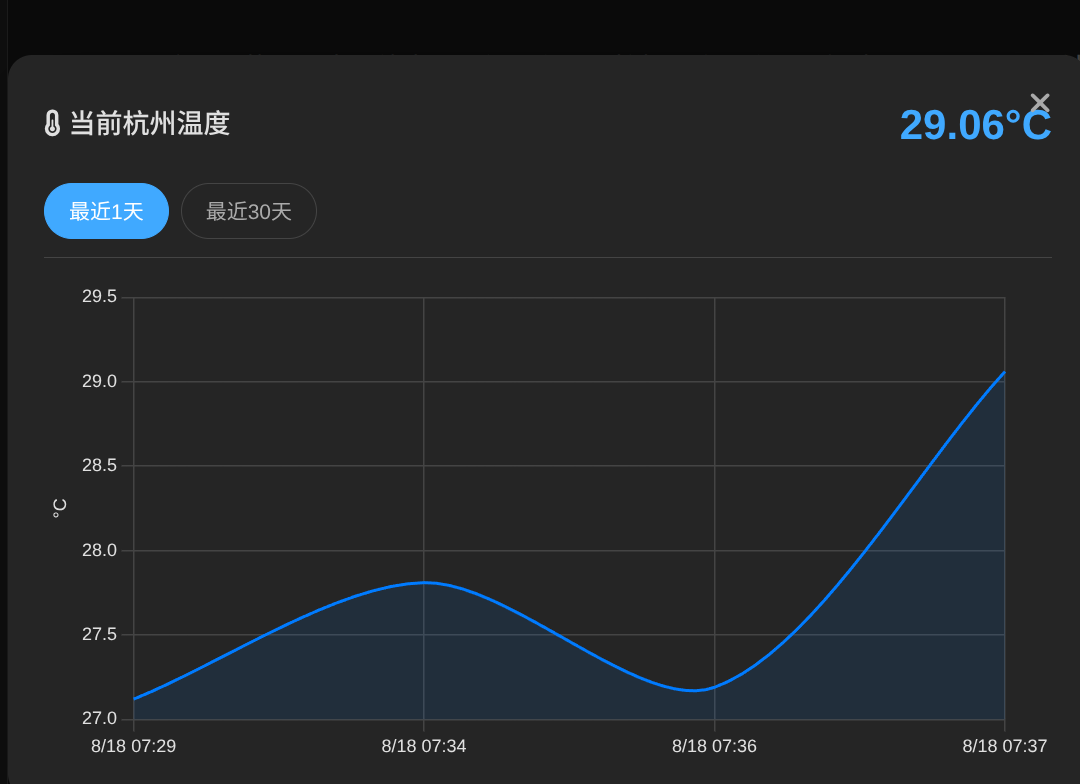This screenshot has height=784, width=1080.
Task: Click the 27.0 y-axis value
Action: (x=100, y=718)
